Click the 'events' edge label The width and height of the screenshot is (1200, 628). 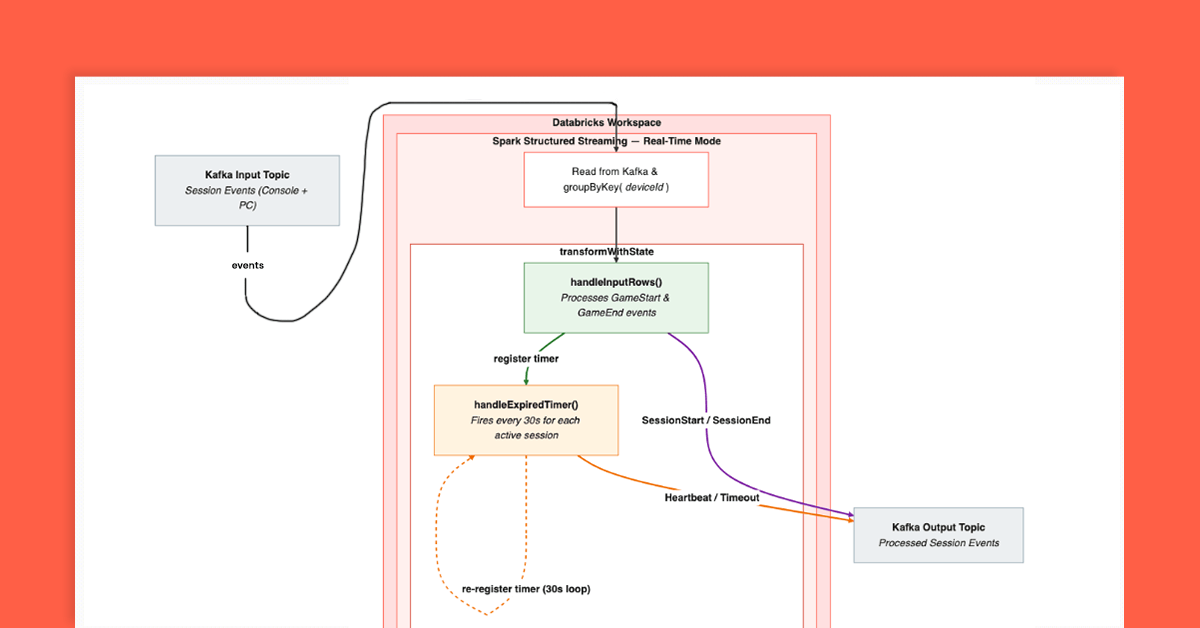[x=247, y=266]
